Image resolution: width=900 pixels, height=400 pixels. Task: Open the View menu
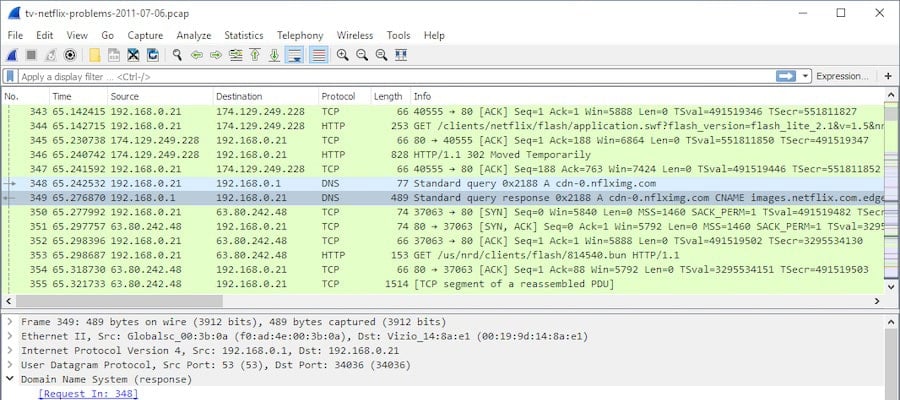coord(77,36)
